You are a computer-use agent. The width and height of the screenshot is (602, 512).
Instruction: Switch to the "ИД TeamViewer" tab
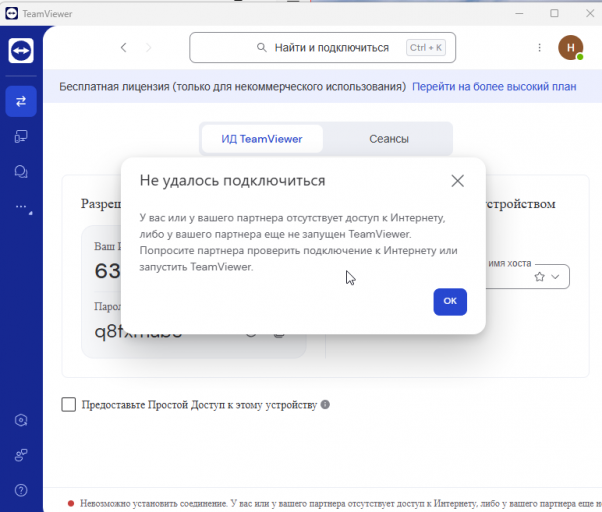point(262,139)
